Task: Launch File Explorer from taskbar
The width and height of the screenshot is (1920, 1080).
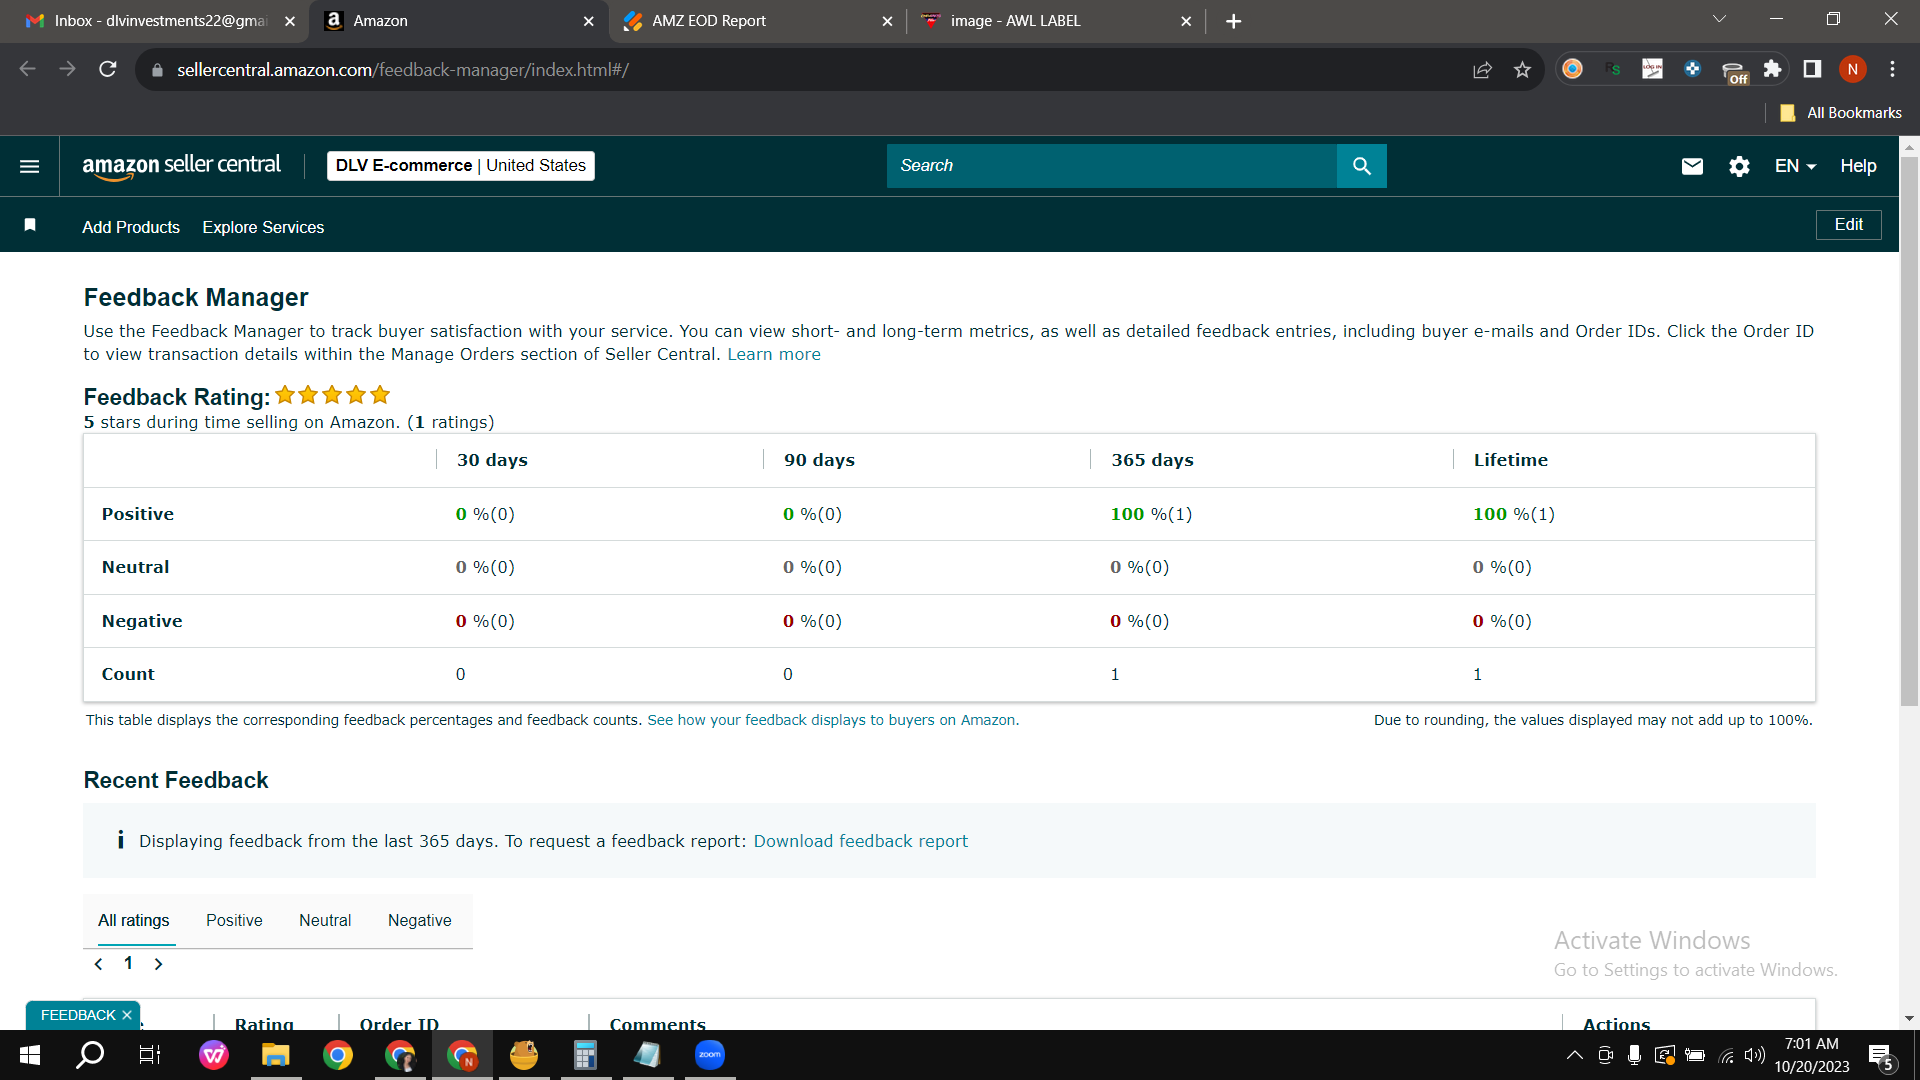Action: tap(275, 1055)
